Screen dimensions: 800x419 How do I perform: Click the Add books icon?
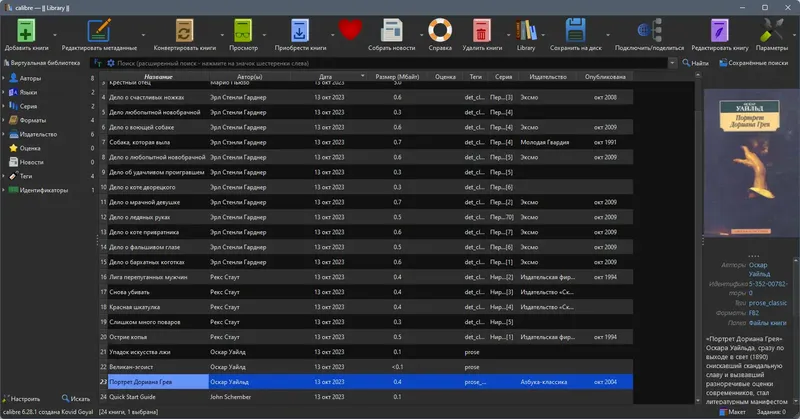coord(26,31)
